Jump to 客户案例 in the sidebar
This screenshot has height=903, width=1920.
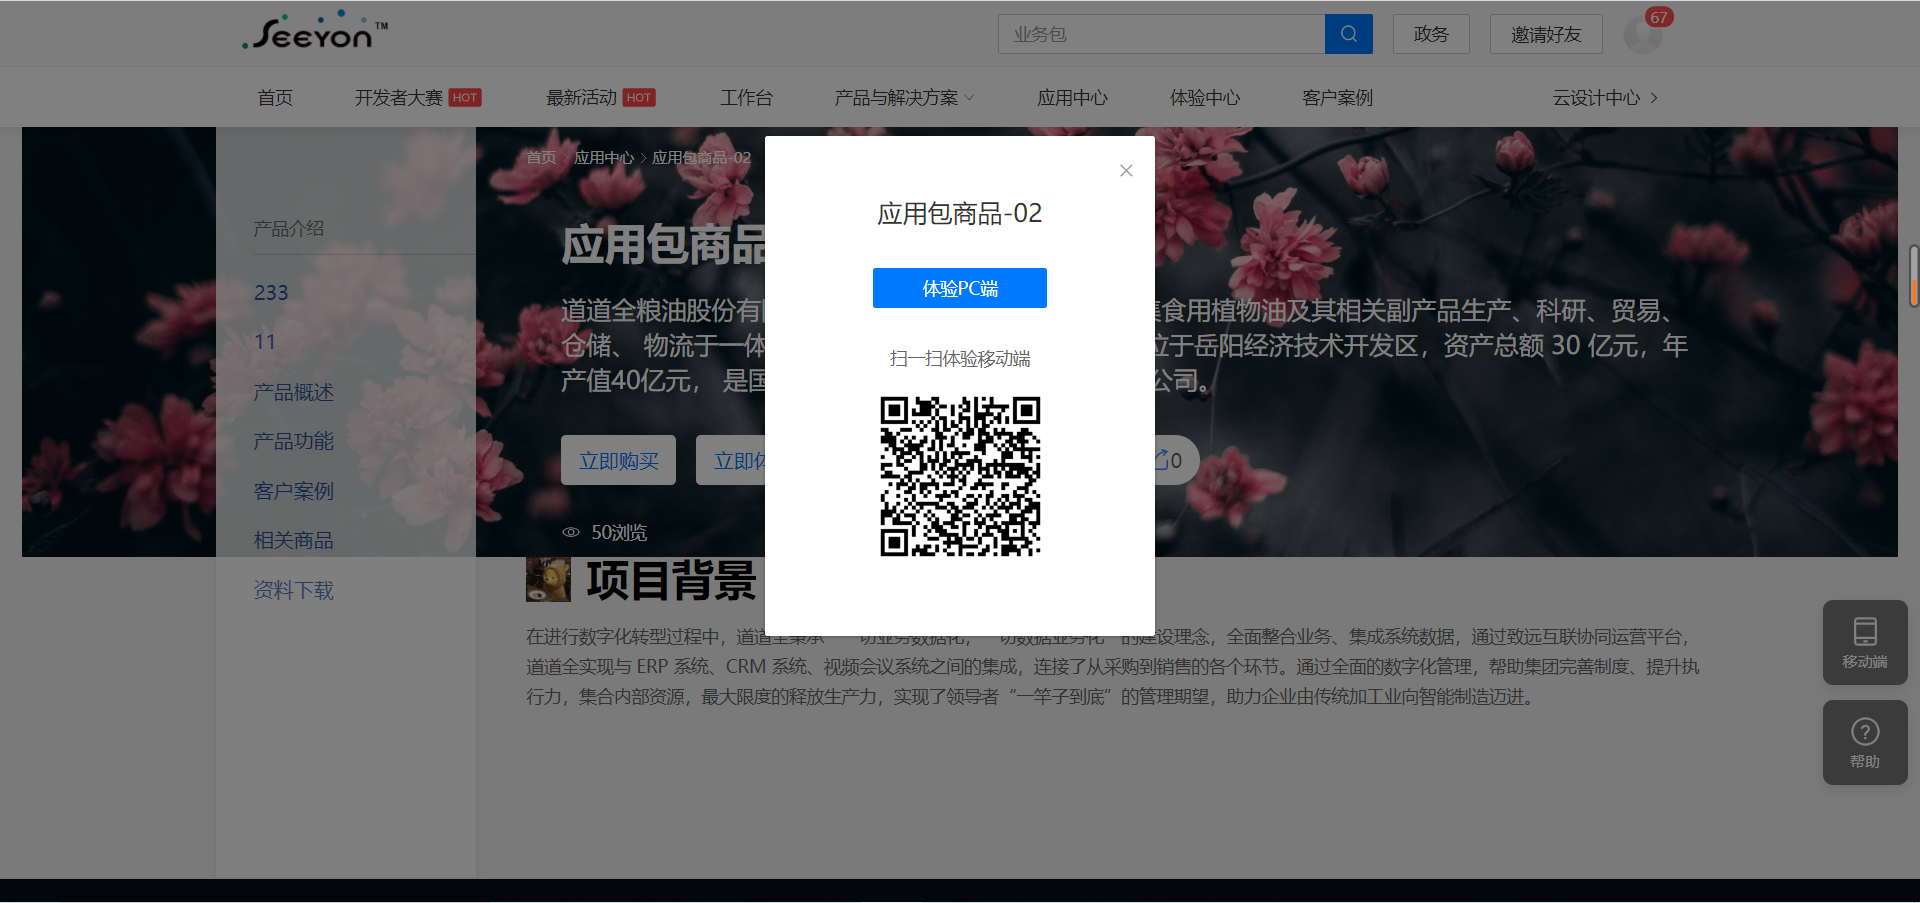(x=293, y=491)
